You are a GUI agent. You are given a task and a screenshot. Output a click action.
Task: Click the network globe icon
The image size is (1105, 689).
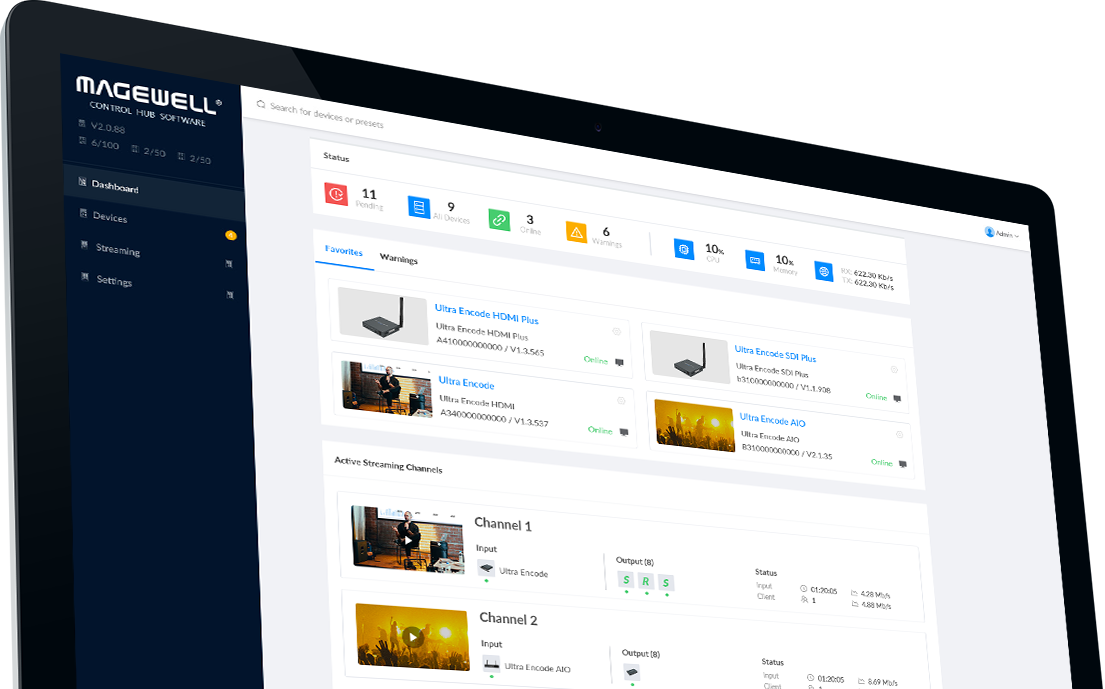coord(823,271)
